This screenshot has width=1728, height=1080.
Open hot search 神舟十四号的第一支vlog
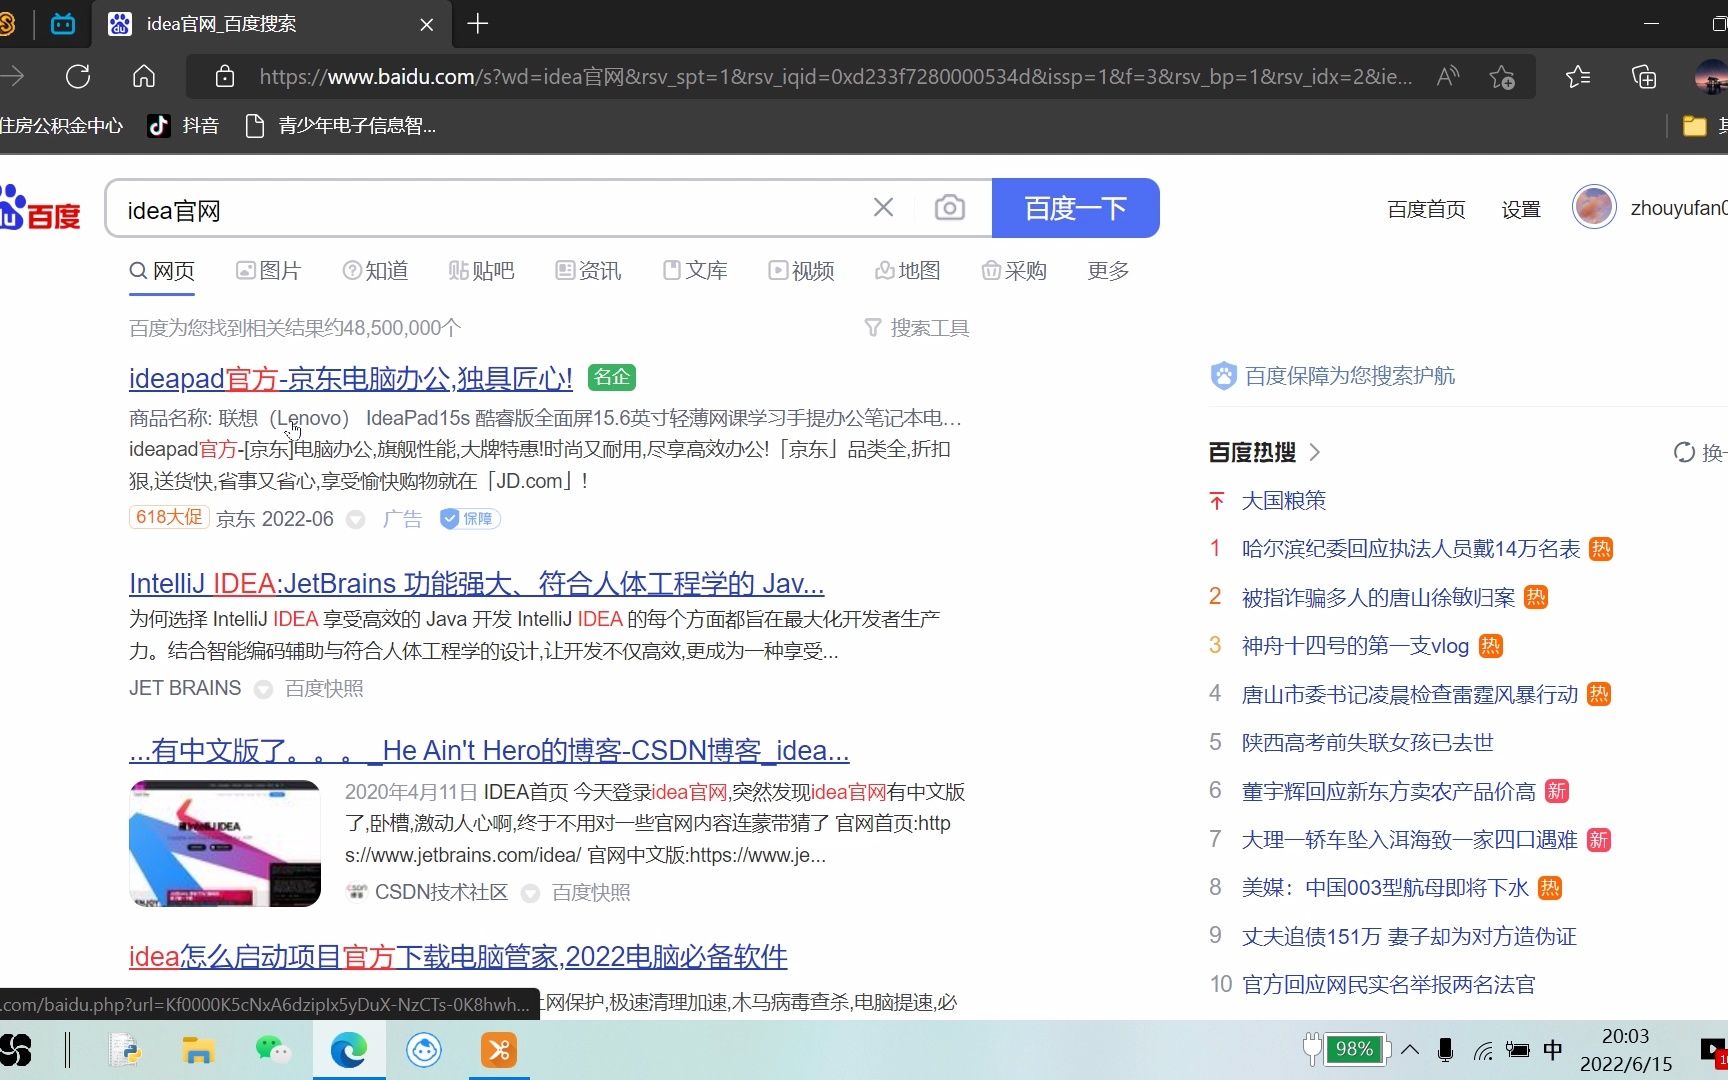tap(1355, 646)
